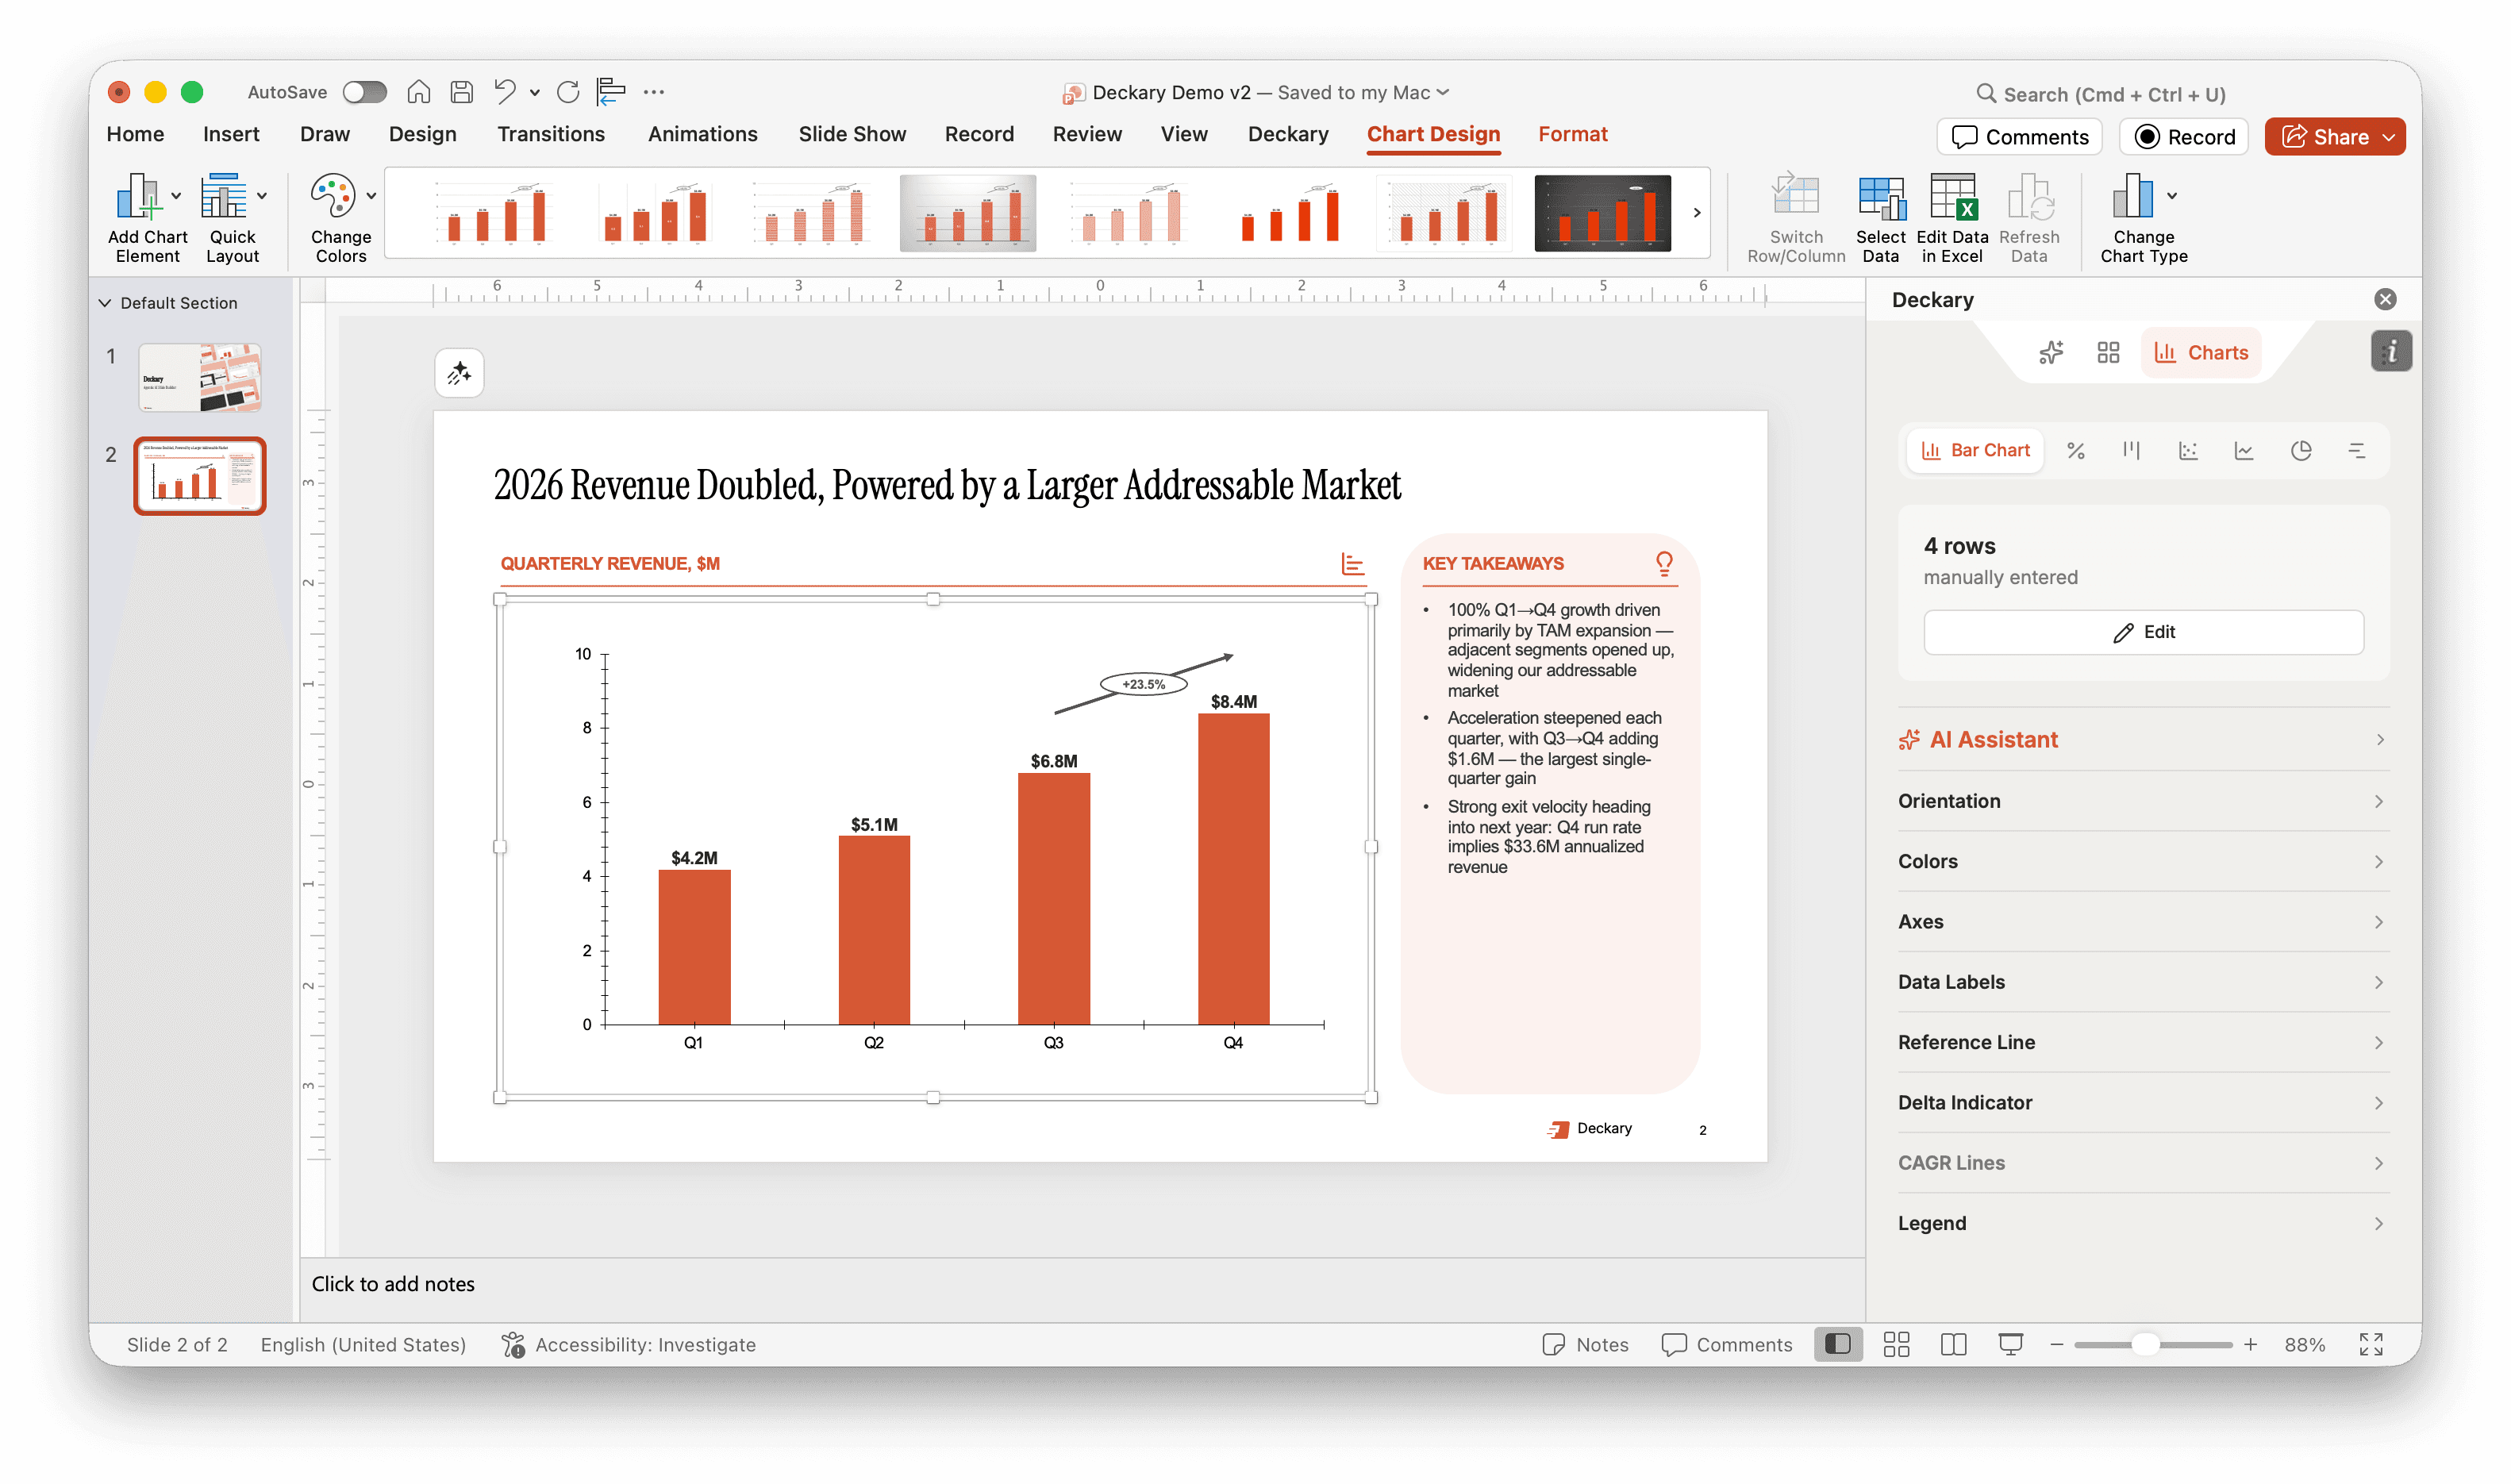Screen dimensions: 2511x1484
Task: Click the Save disk icon
Action: point(461,92)
